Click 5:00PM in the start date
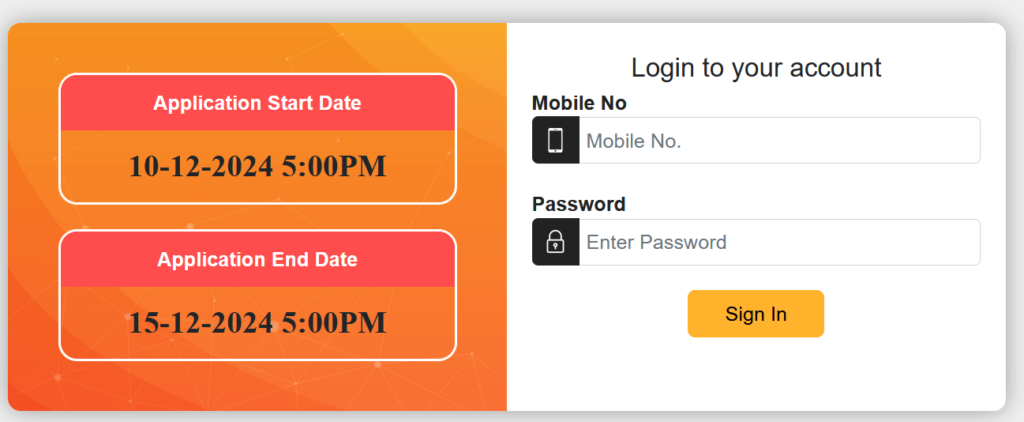The width and height of the screenshot is (1024, 422). (x=334, y=166)
